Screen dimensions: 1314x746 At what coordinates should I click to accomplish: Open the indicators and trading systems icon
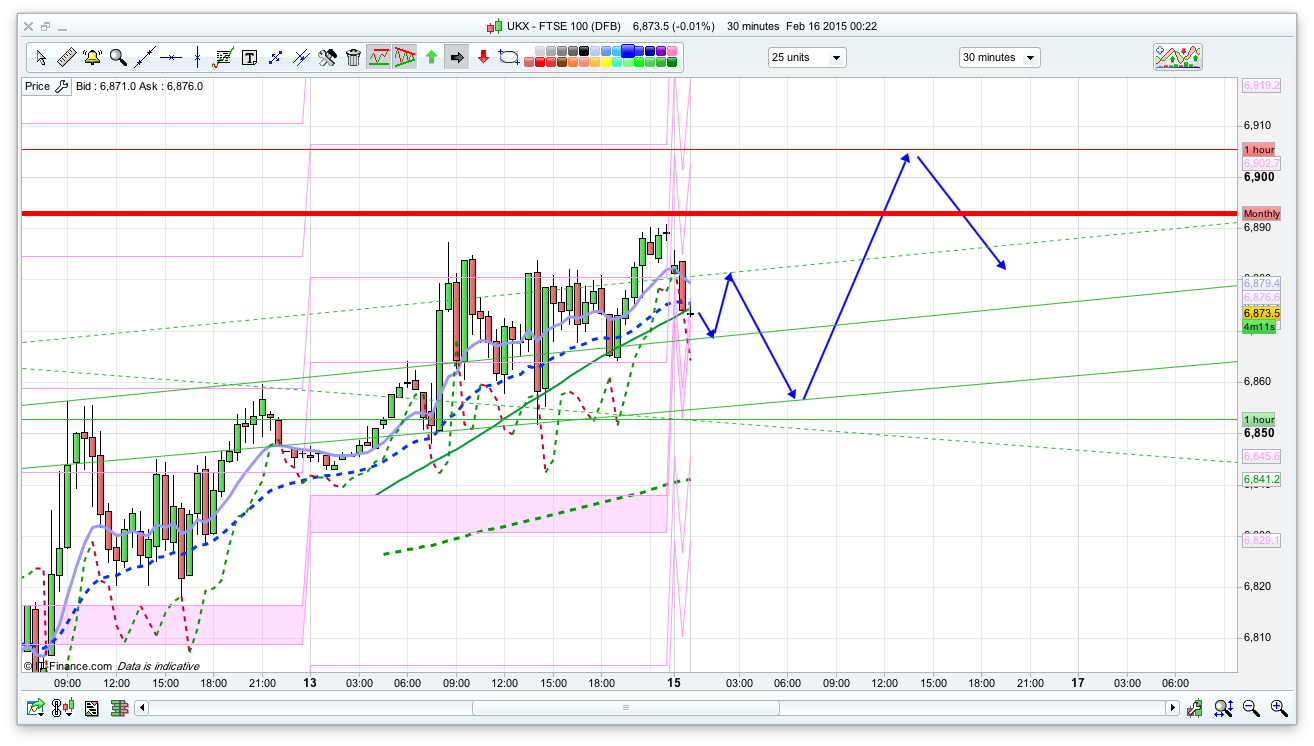tap(1177, 57)
